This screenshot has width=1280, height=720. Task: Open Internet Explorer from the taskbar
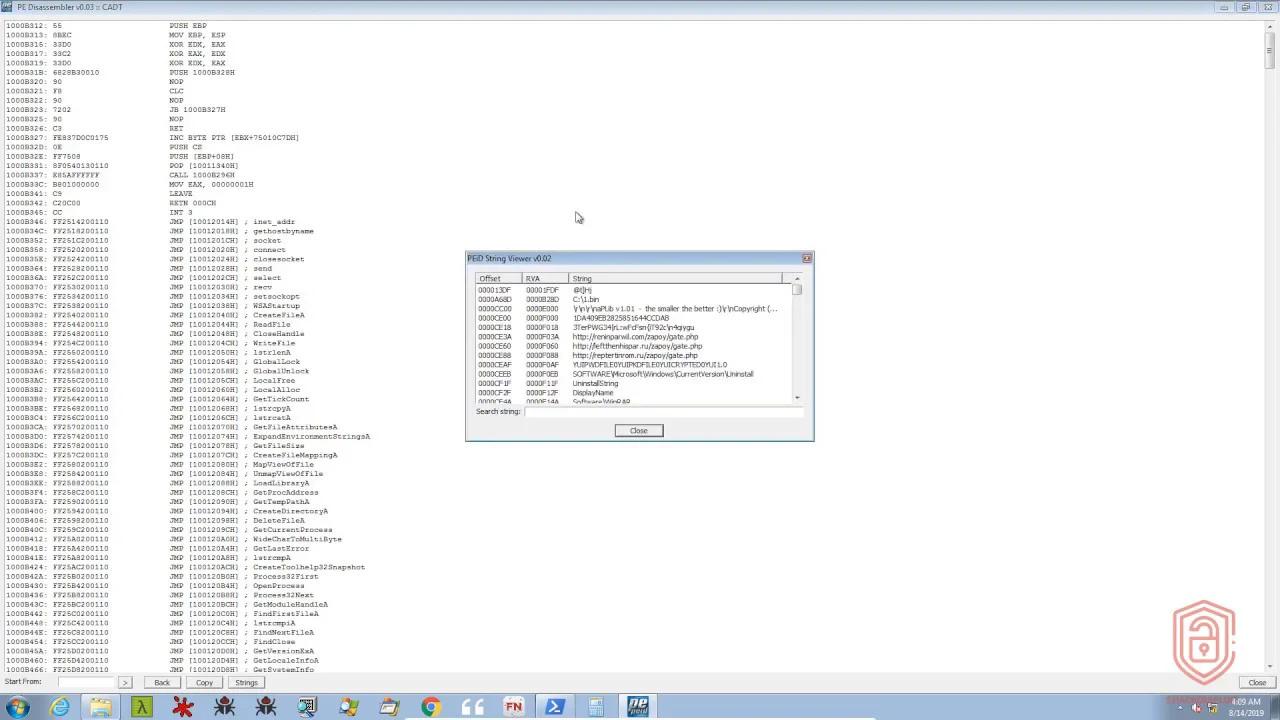[59, 707]
